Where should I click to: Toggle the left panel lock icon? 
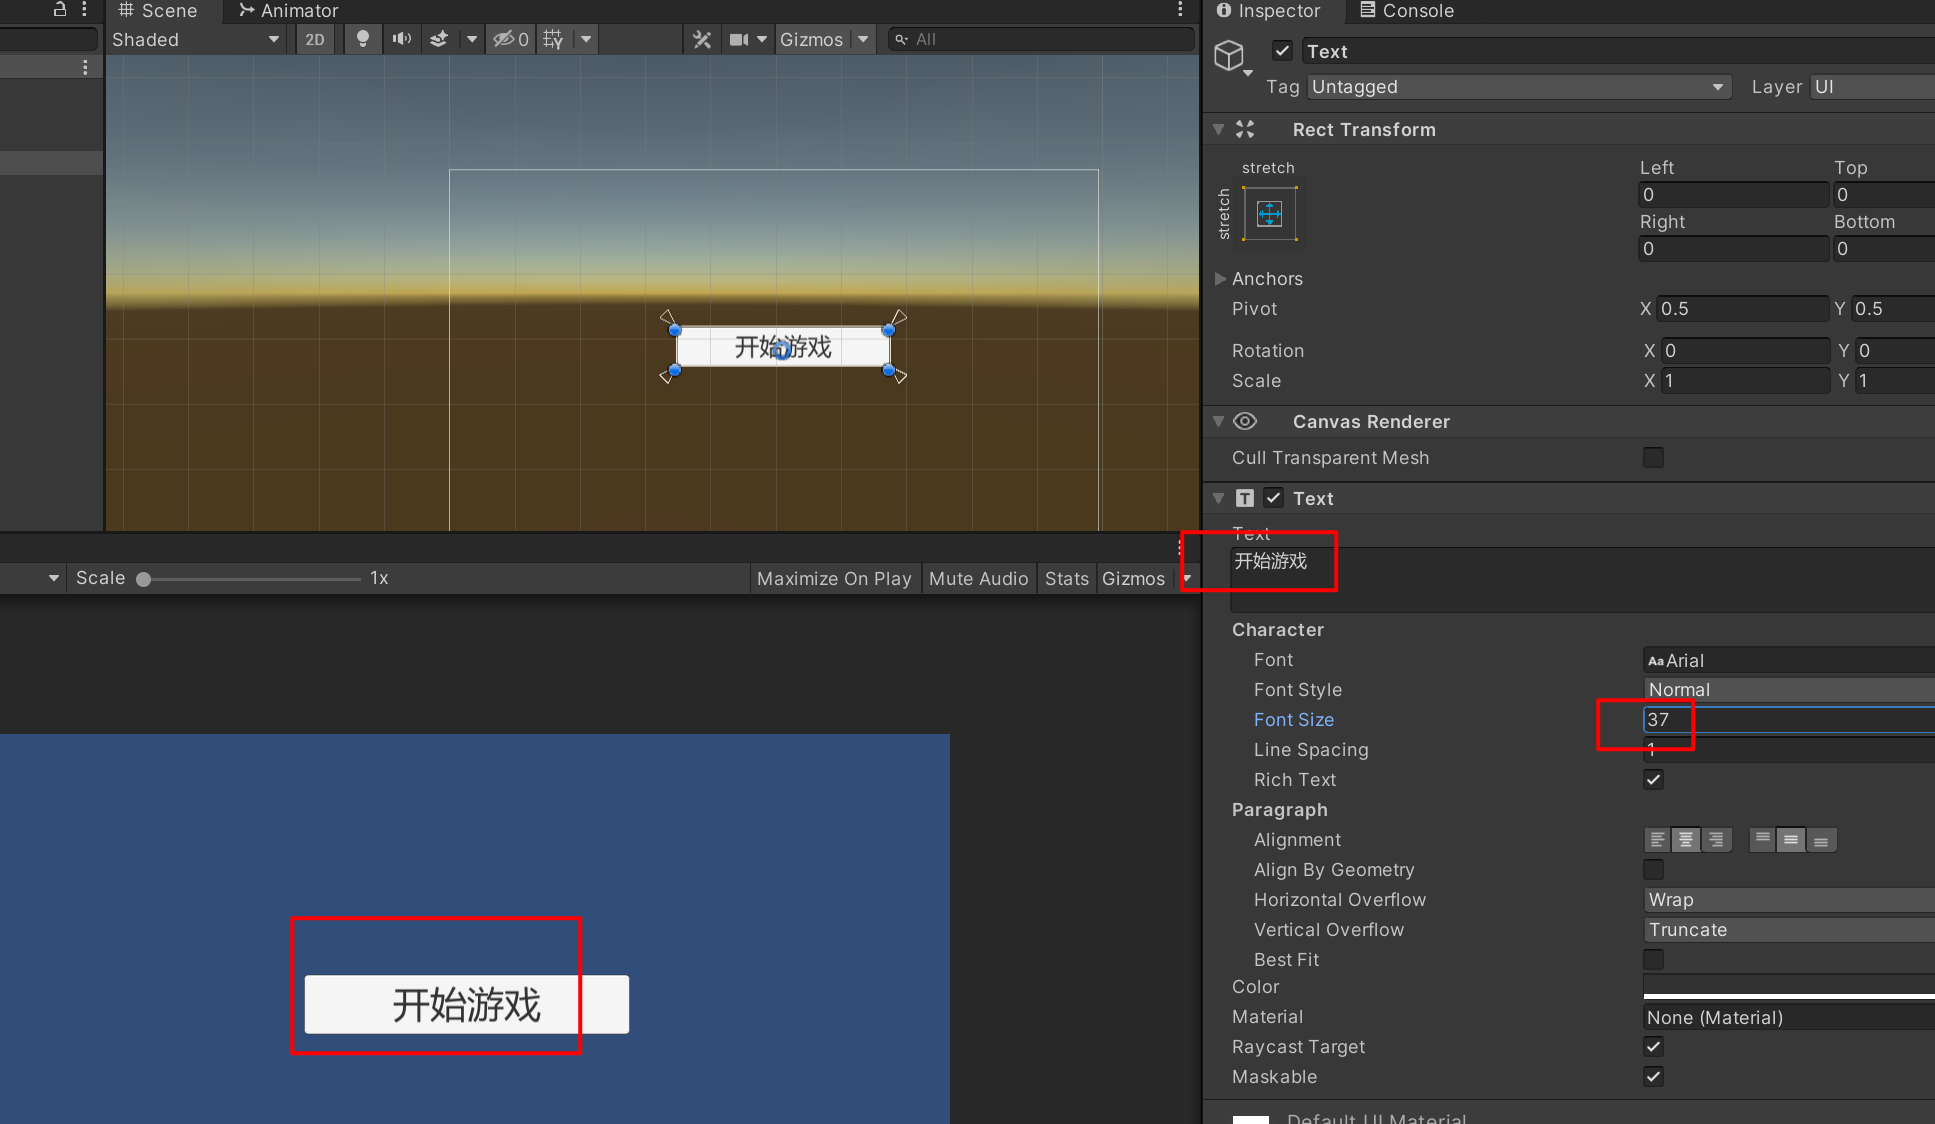click(60, 10)
